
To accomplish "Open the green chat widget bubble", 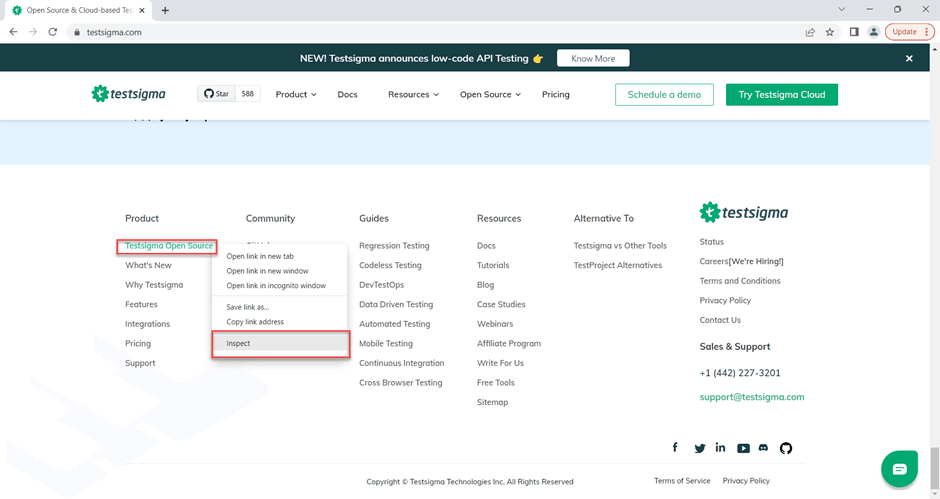I will [899, 468].
